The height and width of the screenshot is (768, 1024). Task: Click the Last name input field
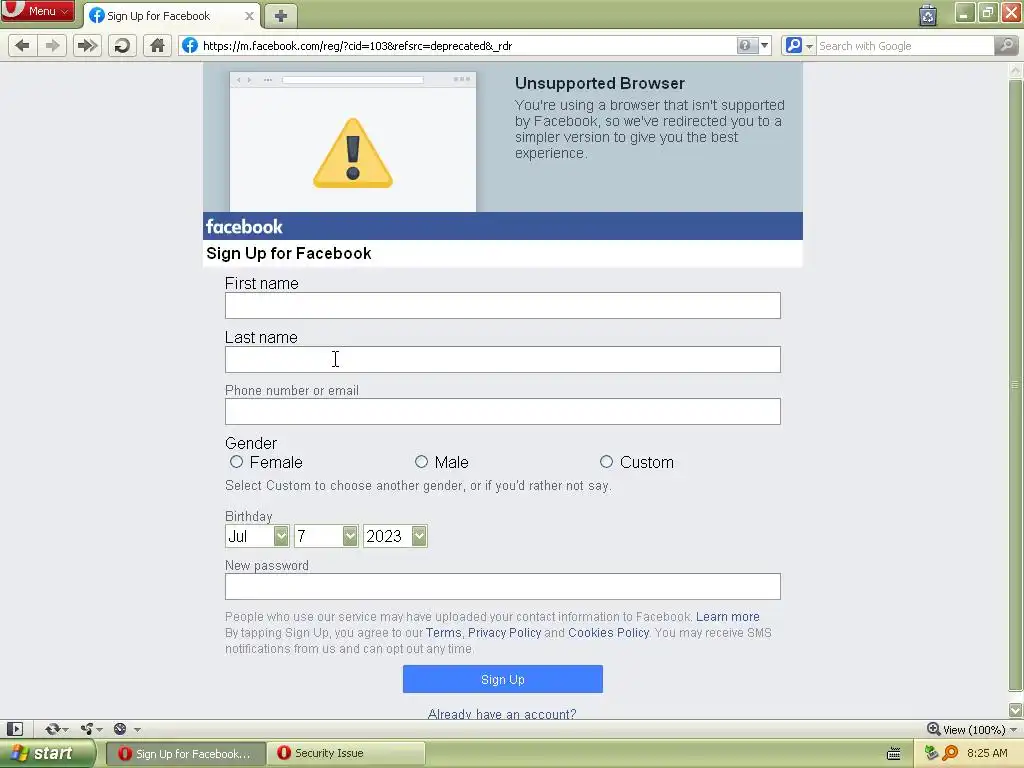tap(502, 360)
